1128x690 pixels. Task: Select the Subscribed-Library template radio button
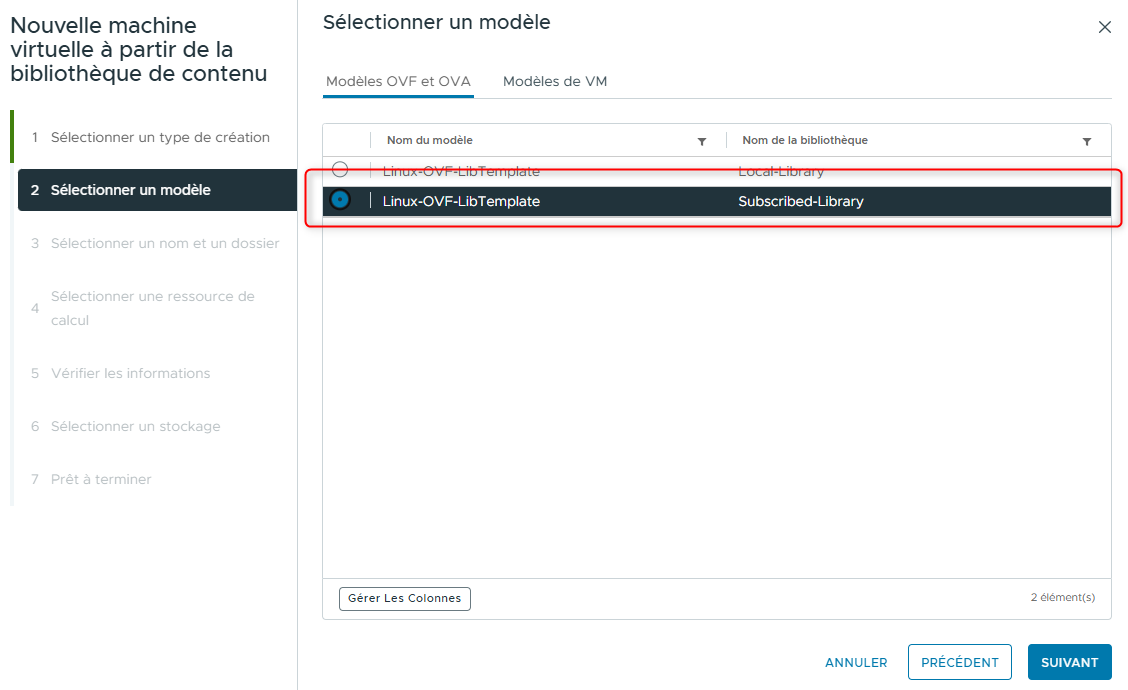pos(340,200)
